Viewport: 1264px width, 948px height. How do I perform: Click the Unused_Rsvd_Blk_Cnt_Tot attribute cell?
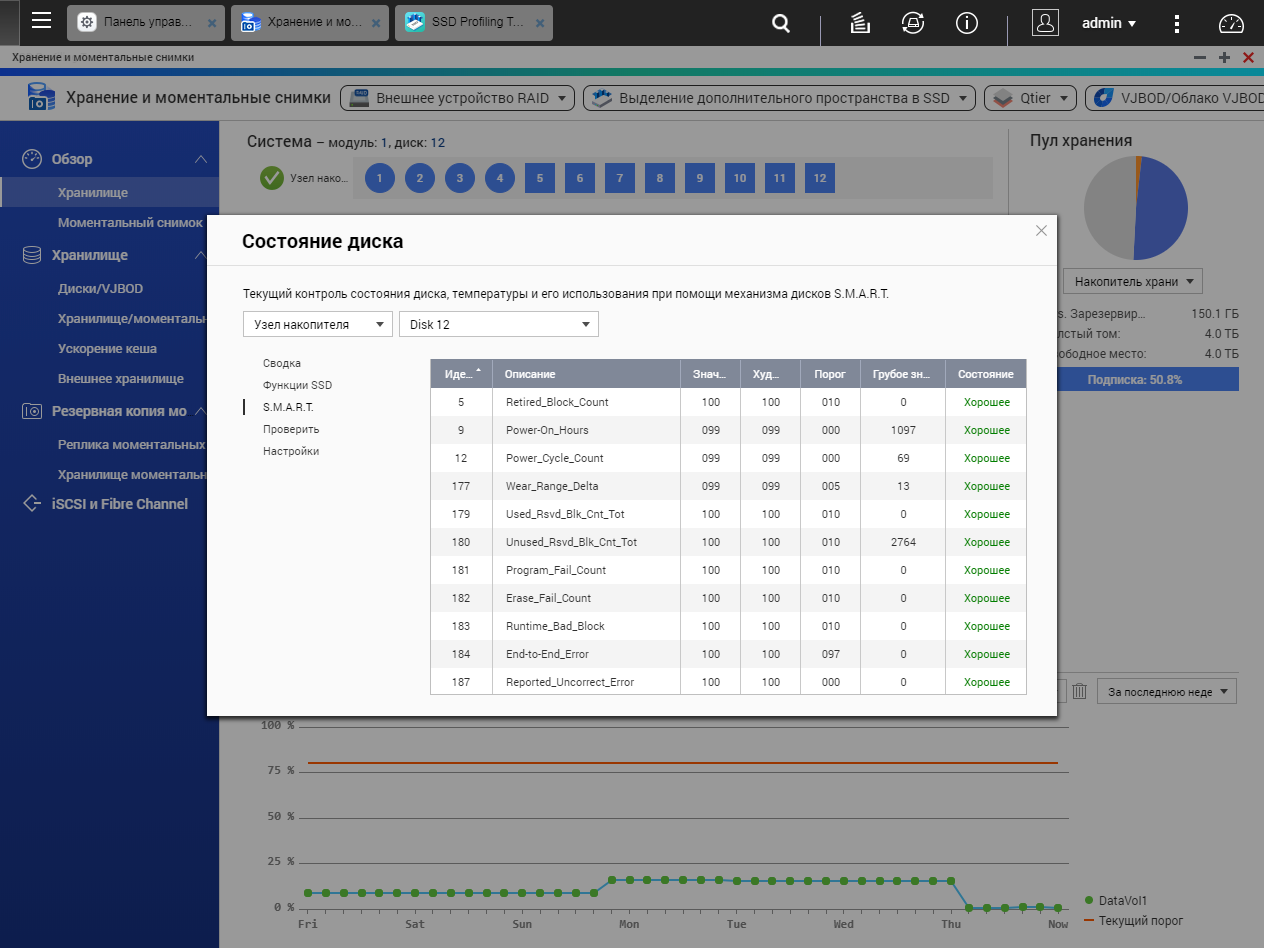pyautogui.click(x=586, y=542)
